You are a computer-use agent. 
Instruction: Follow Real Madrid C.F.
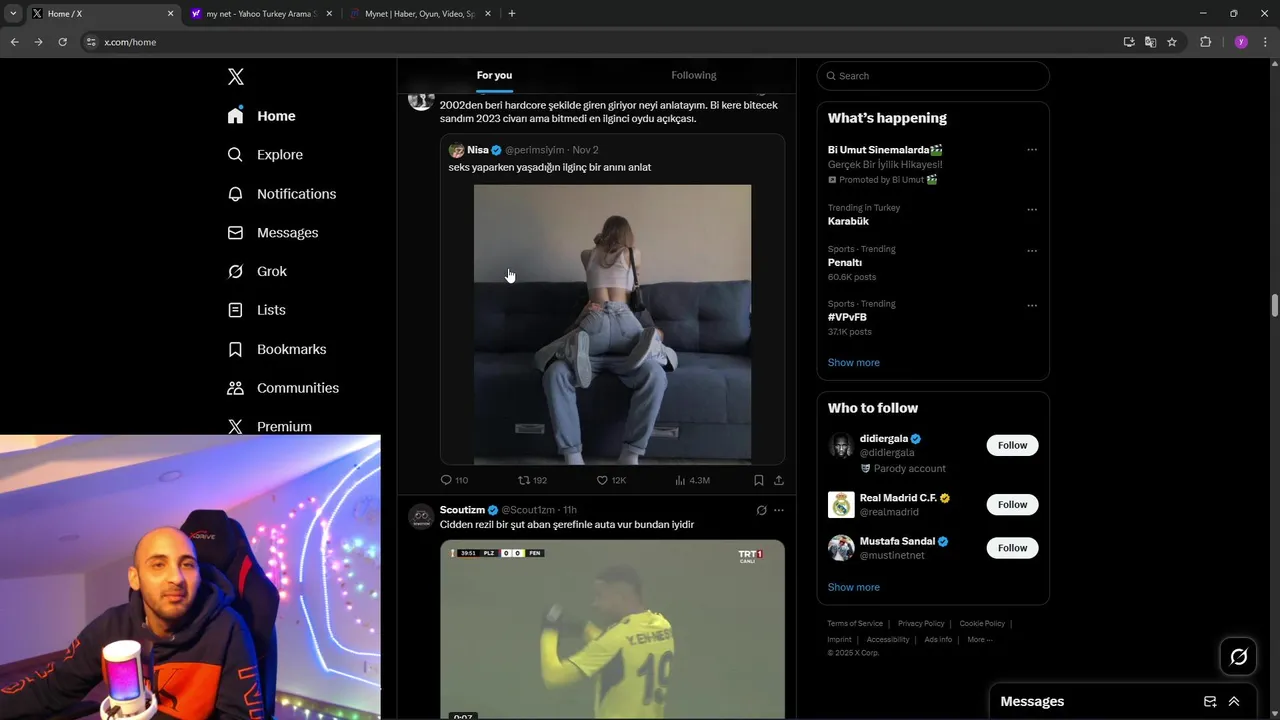pos(1012,504)
